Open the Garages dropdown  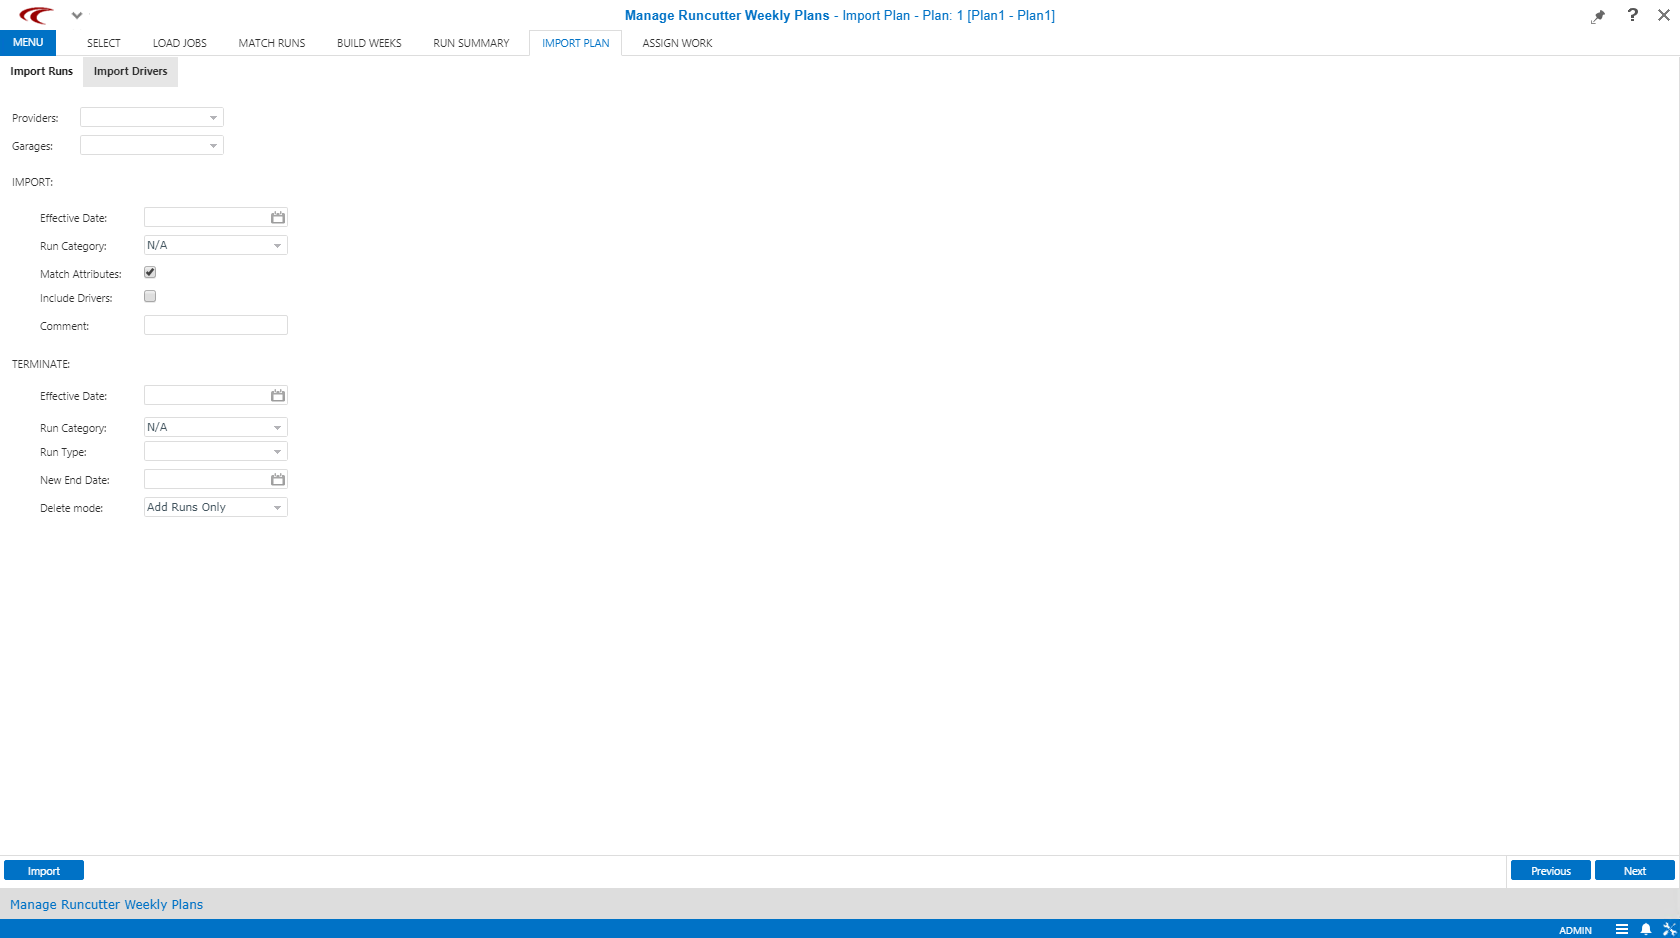[212, 144]
